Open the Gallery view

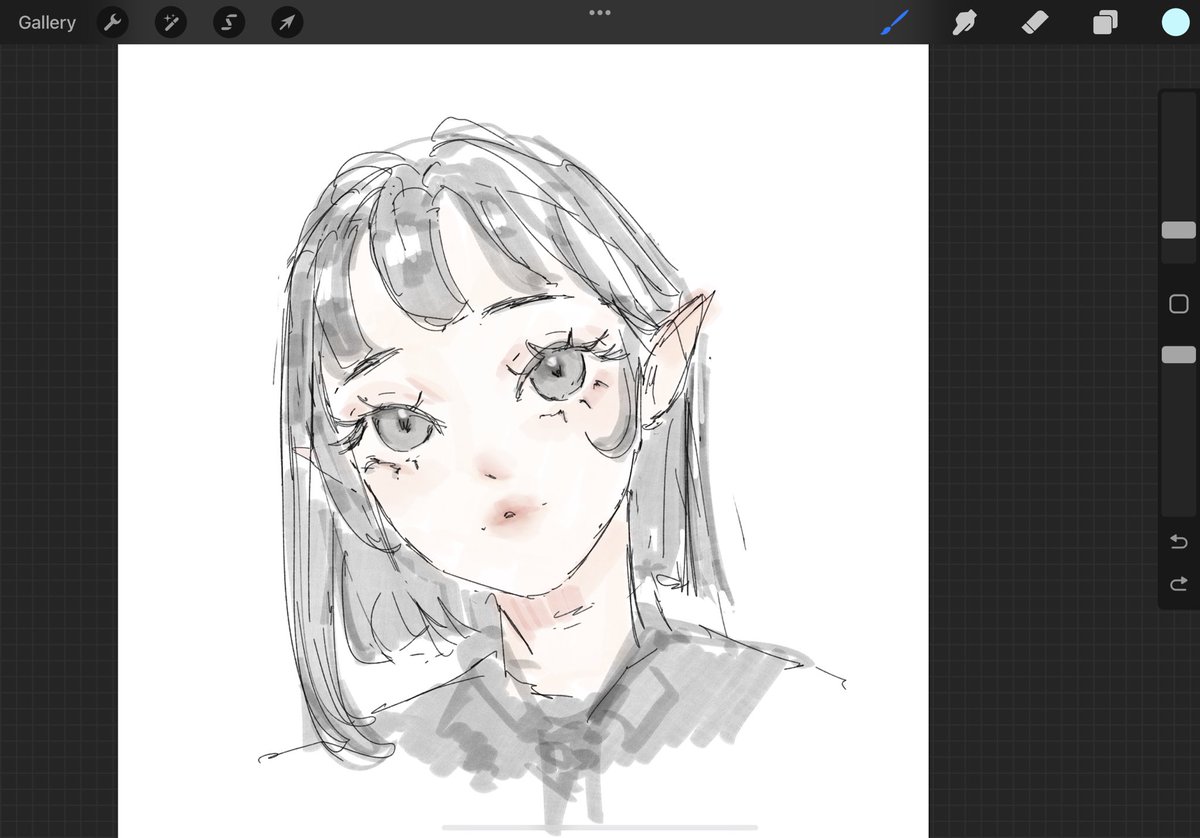47,22
